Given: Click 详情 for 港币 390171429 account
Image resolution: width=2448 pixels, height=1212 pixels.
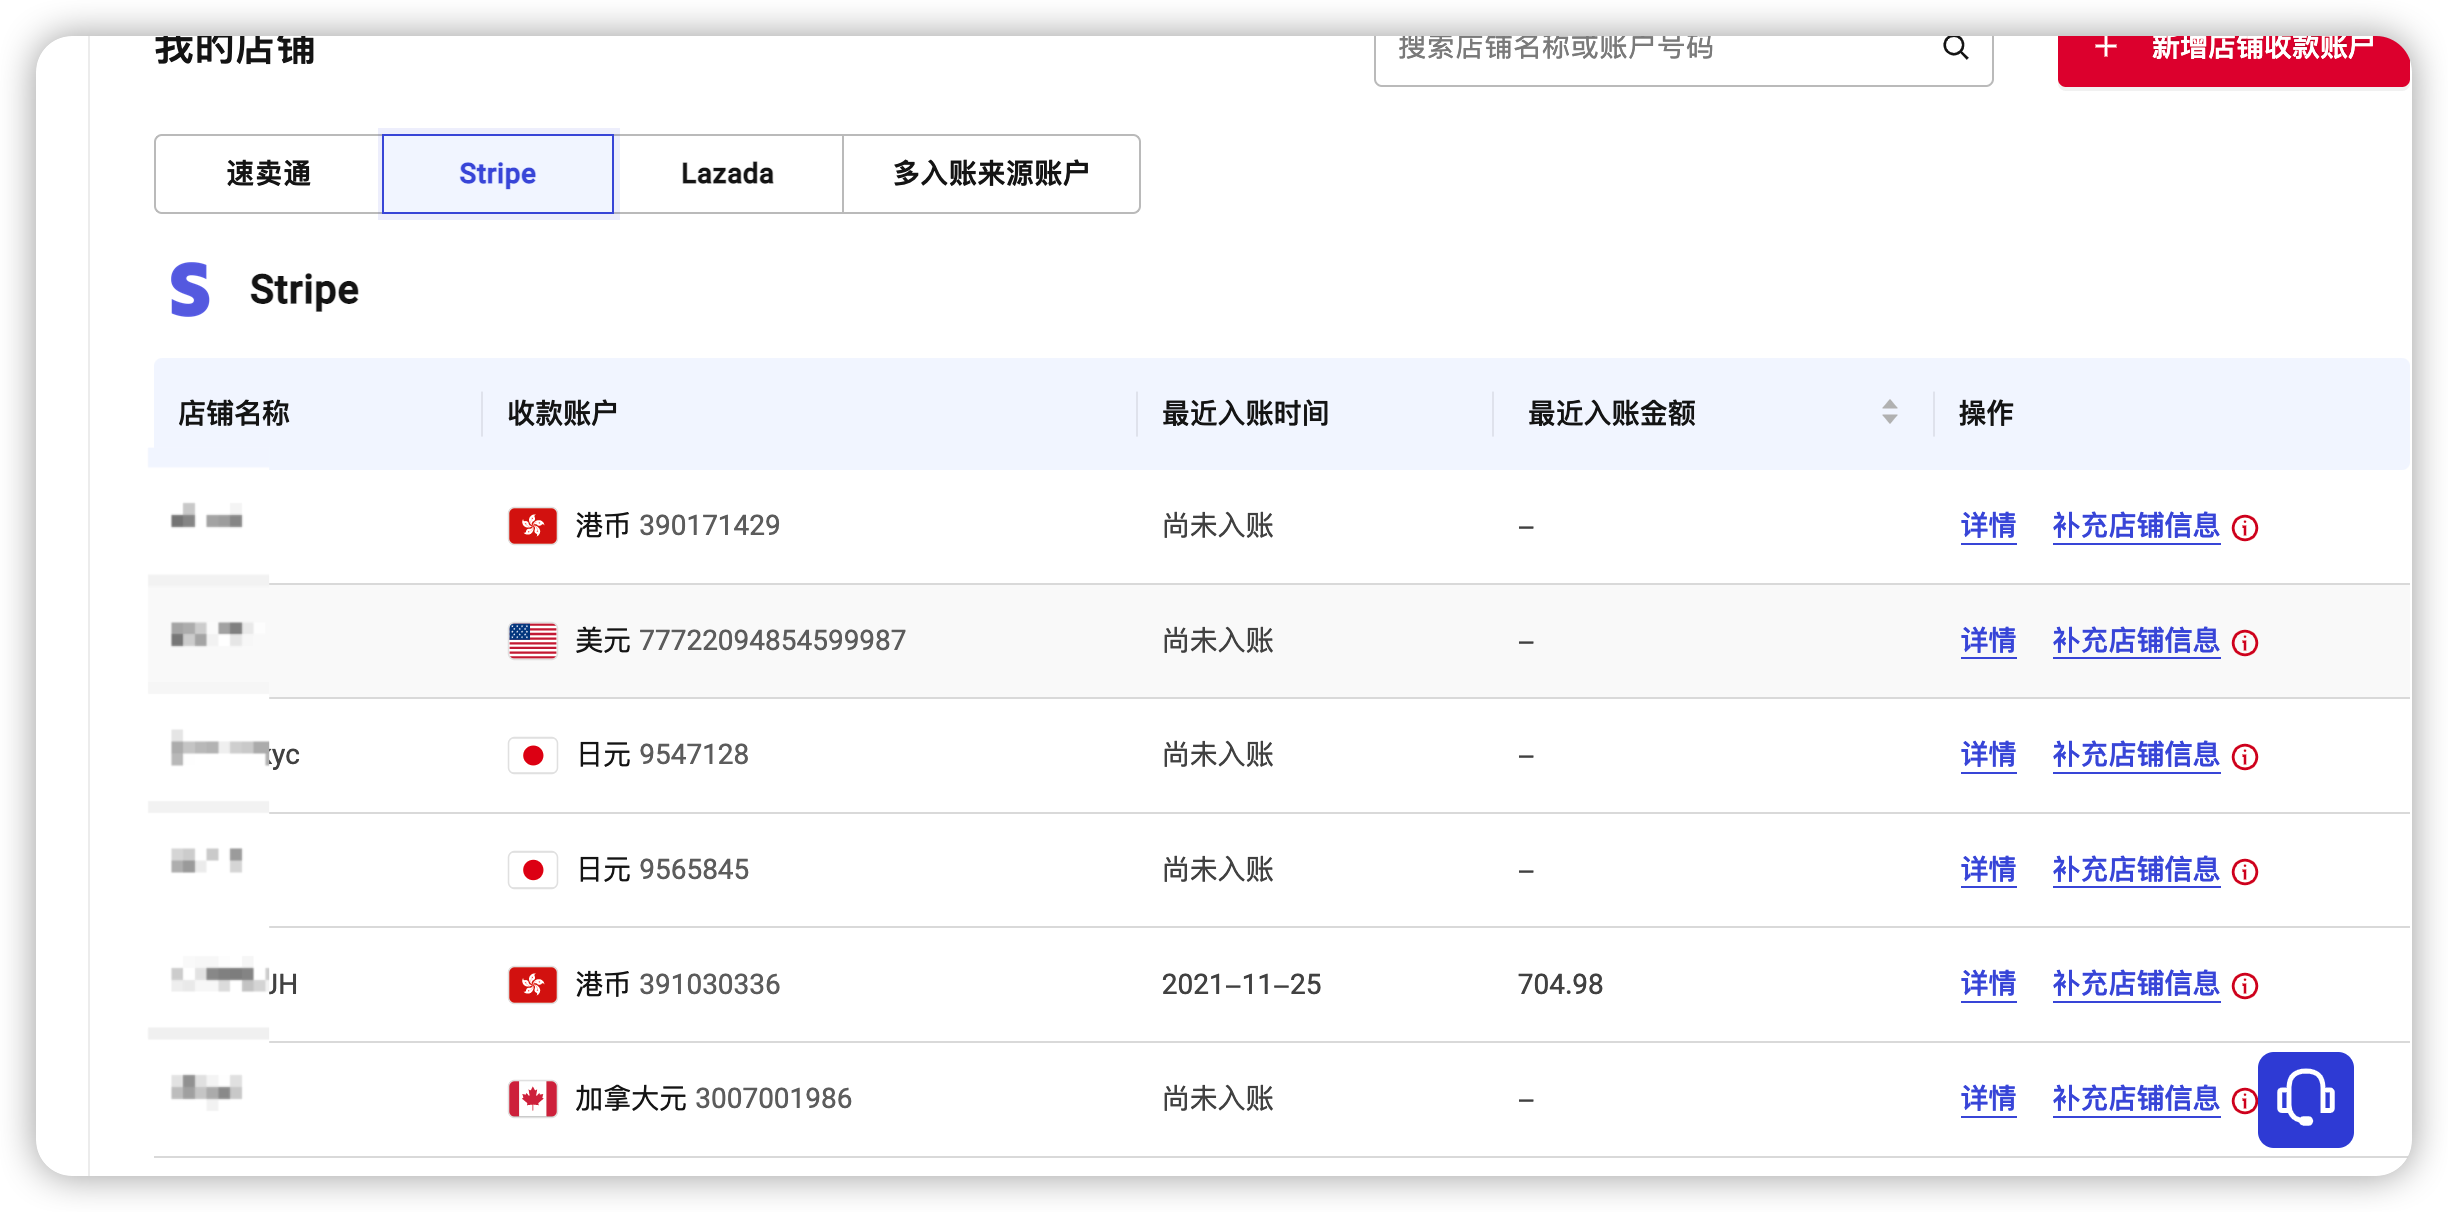Looking at the screenshot, I should (x=1988, y=527).
